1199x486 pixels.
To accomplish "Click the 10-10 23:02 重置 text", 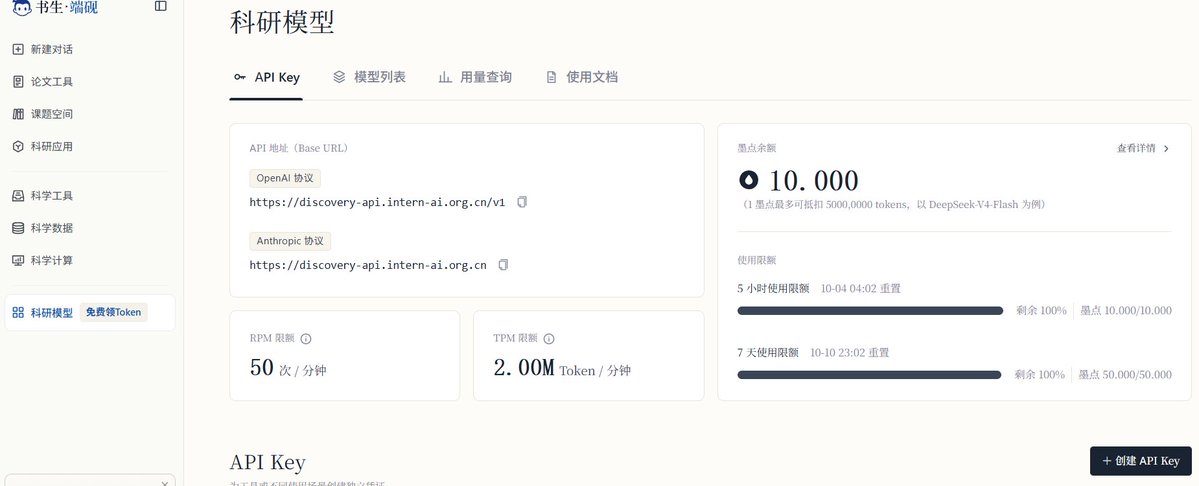I will [x=850, y=353].
